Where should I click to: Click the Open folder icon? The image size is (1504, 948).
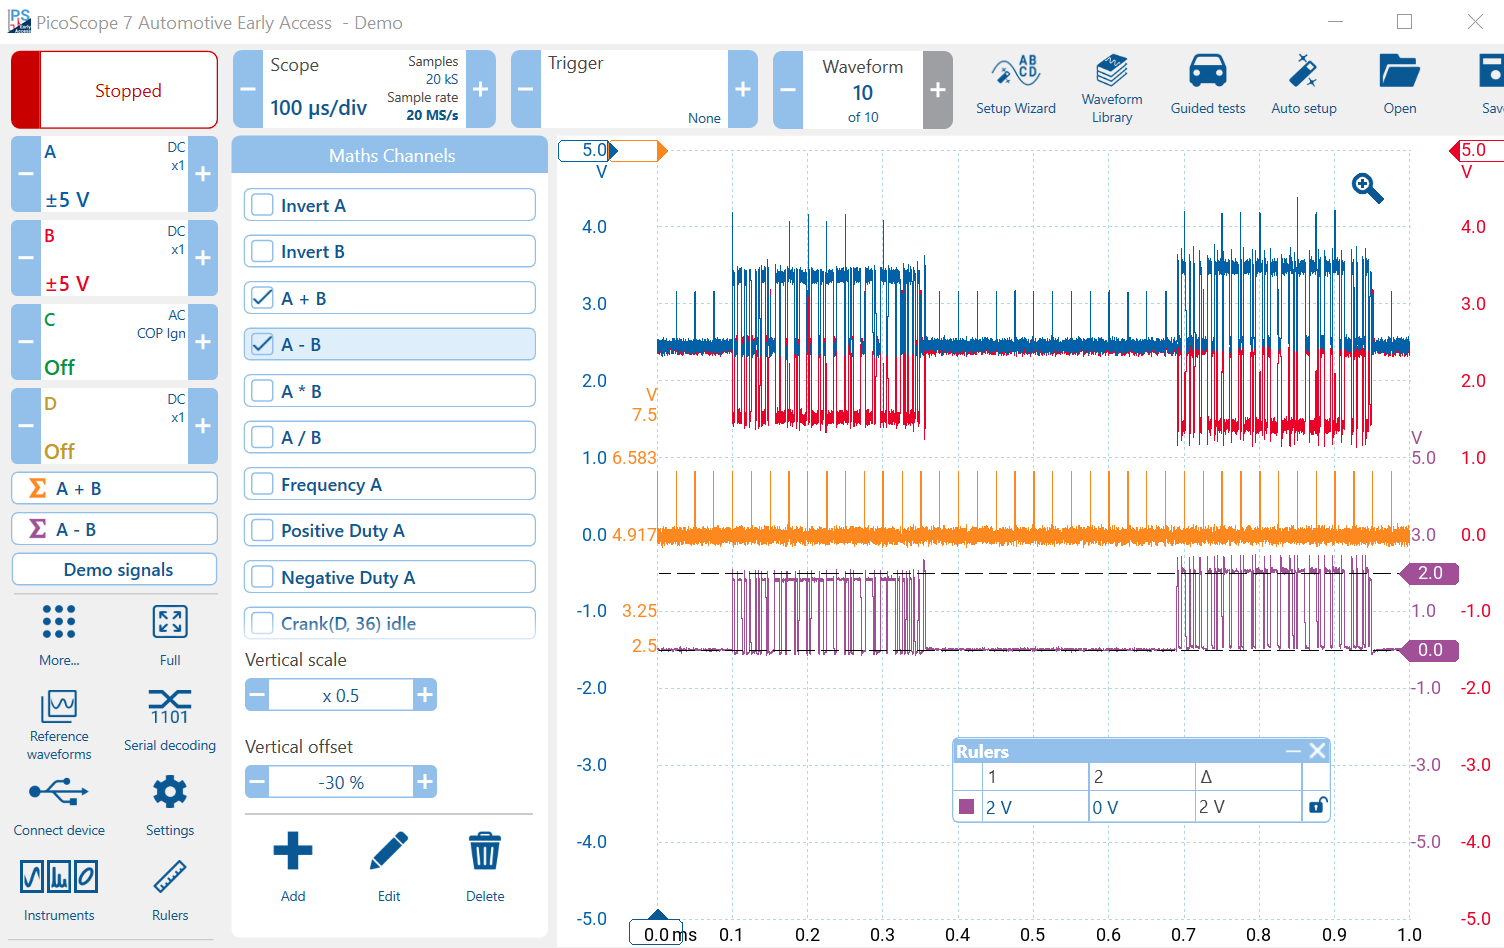(1400, 72)
